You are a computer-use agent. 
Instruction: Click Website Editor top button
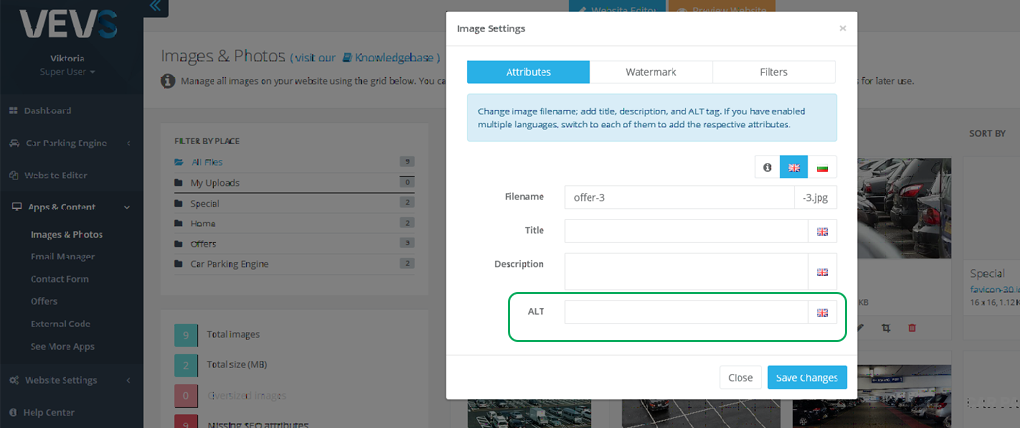(x=617, y=7)
